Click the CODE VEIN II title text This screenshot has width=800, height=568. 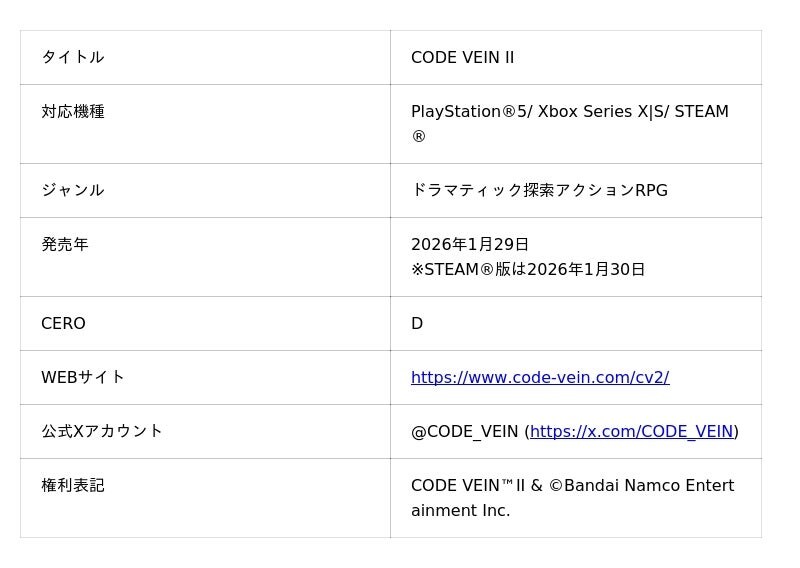coord(462,57)
